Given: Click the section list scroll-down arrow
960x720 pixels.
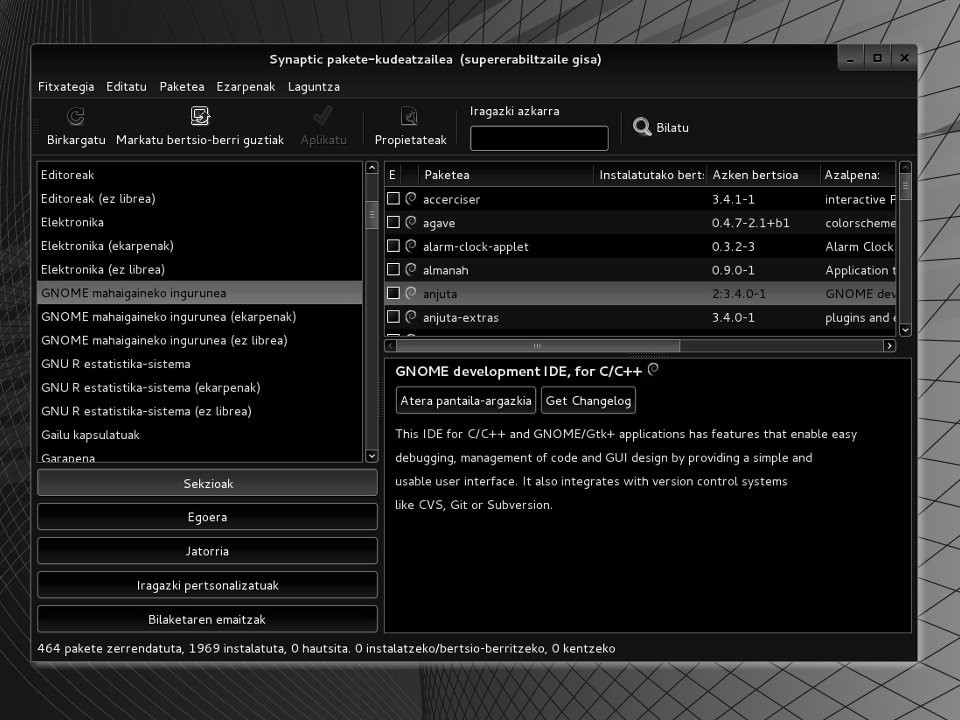Looking at the screenshot, I should [372, 456].
